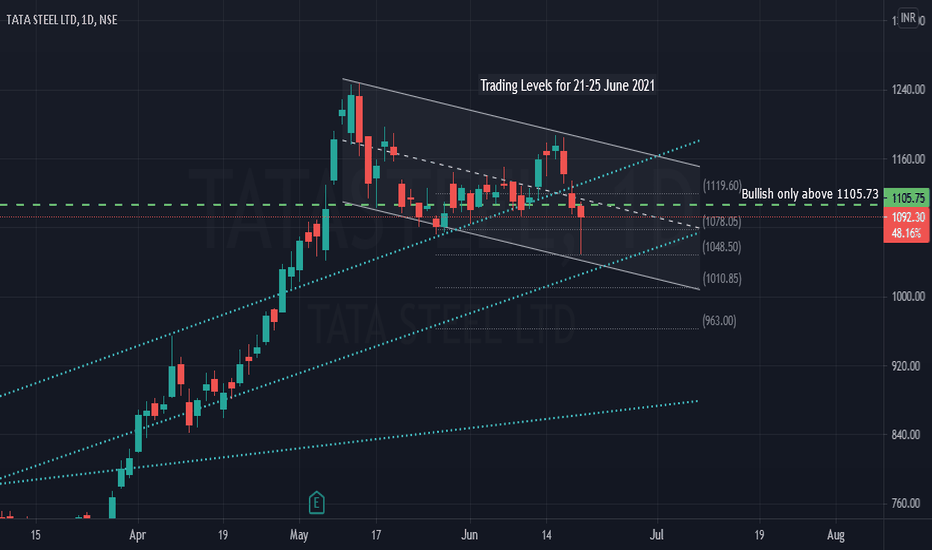This screenshot has width=932, height=550.
Task: Click 1160.00 on the price axis
Action: click(x=908, y=159)
